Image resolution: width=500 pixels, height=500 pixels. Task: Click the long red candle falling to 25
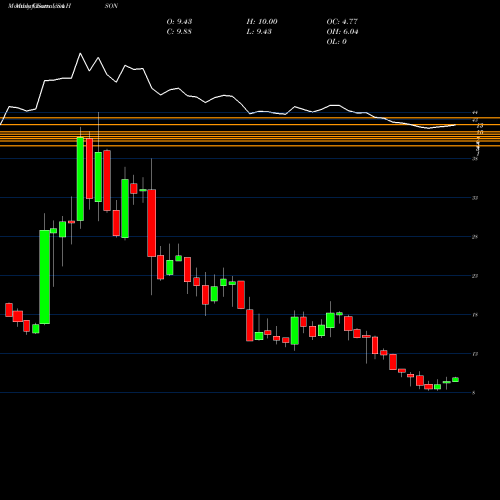152,223
